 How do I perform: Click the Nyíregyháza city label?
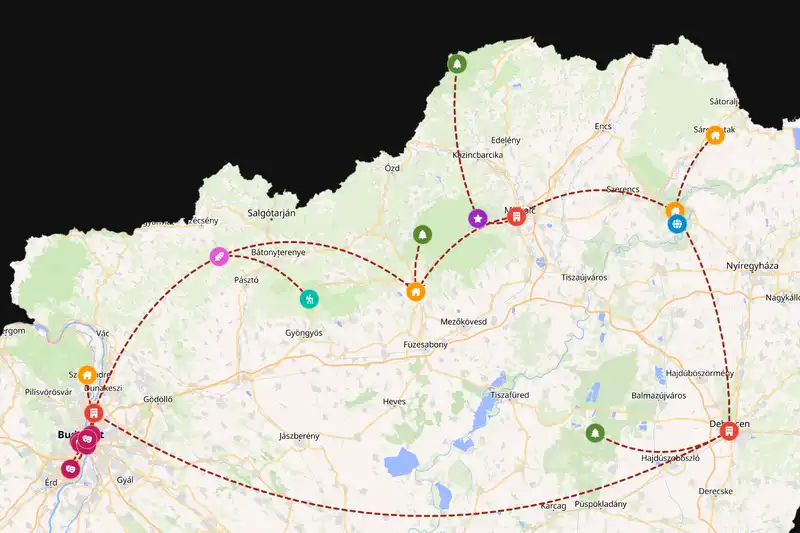click(753, 266)
